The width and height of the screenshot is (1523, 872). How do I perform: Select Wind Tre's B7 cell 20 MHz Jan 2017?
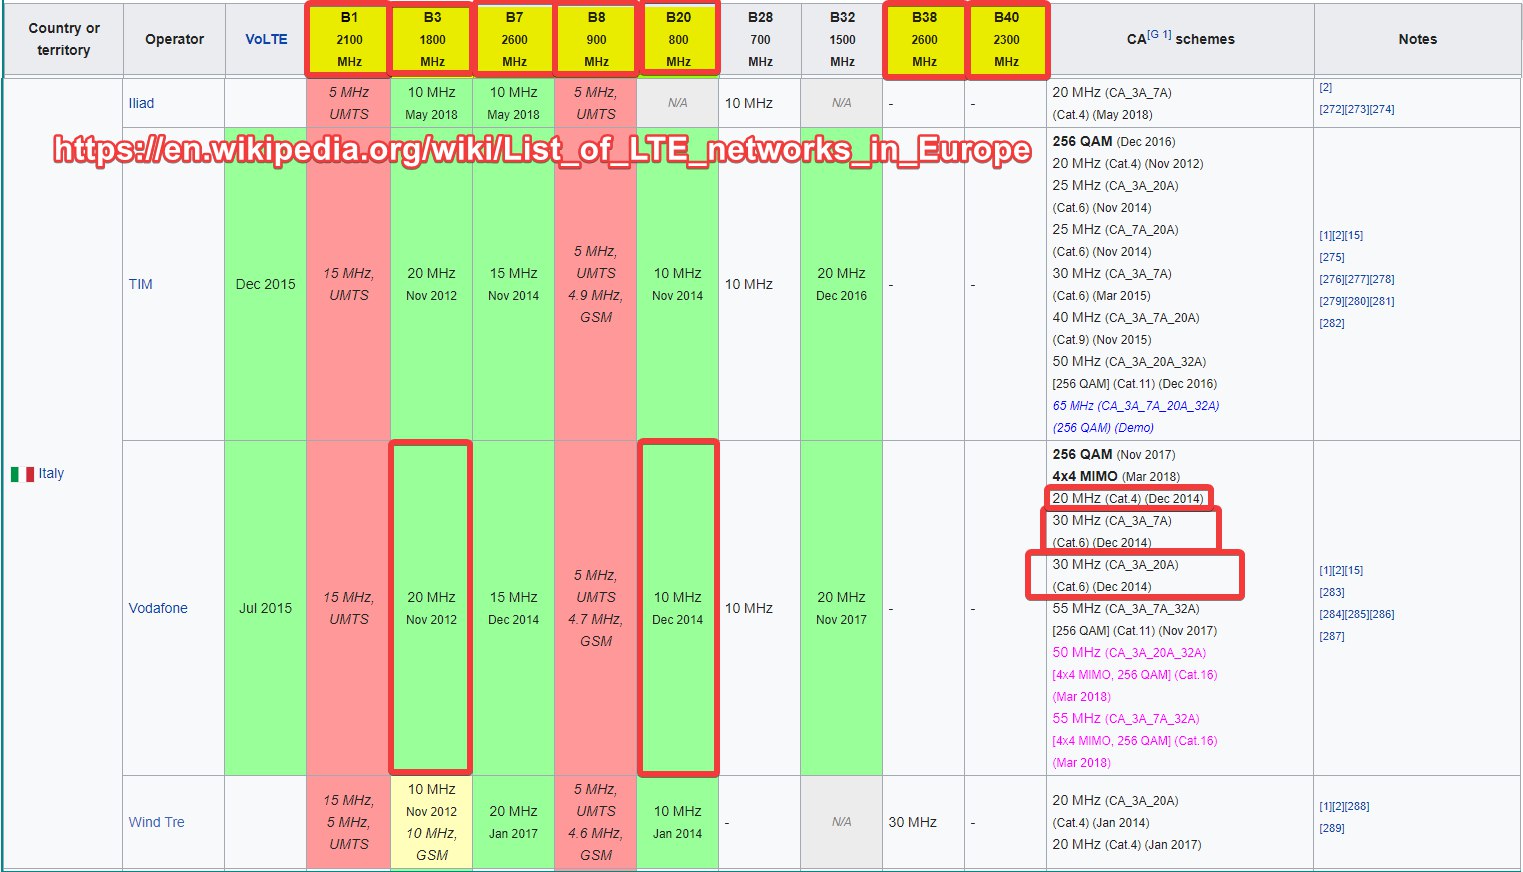point(514,822)
